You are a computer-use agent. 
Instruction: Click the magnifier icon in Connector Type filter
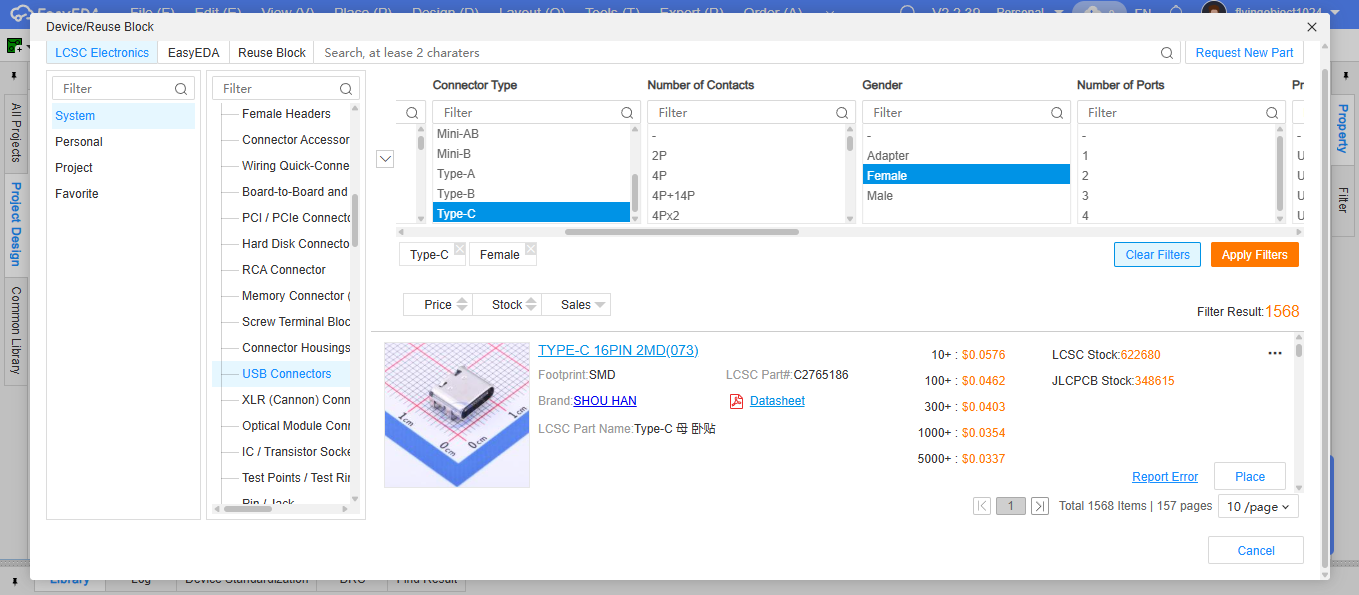click(627, 113)
